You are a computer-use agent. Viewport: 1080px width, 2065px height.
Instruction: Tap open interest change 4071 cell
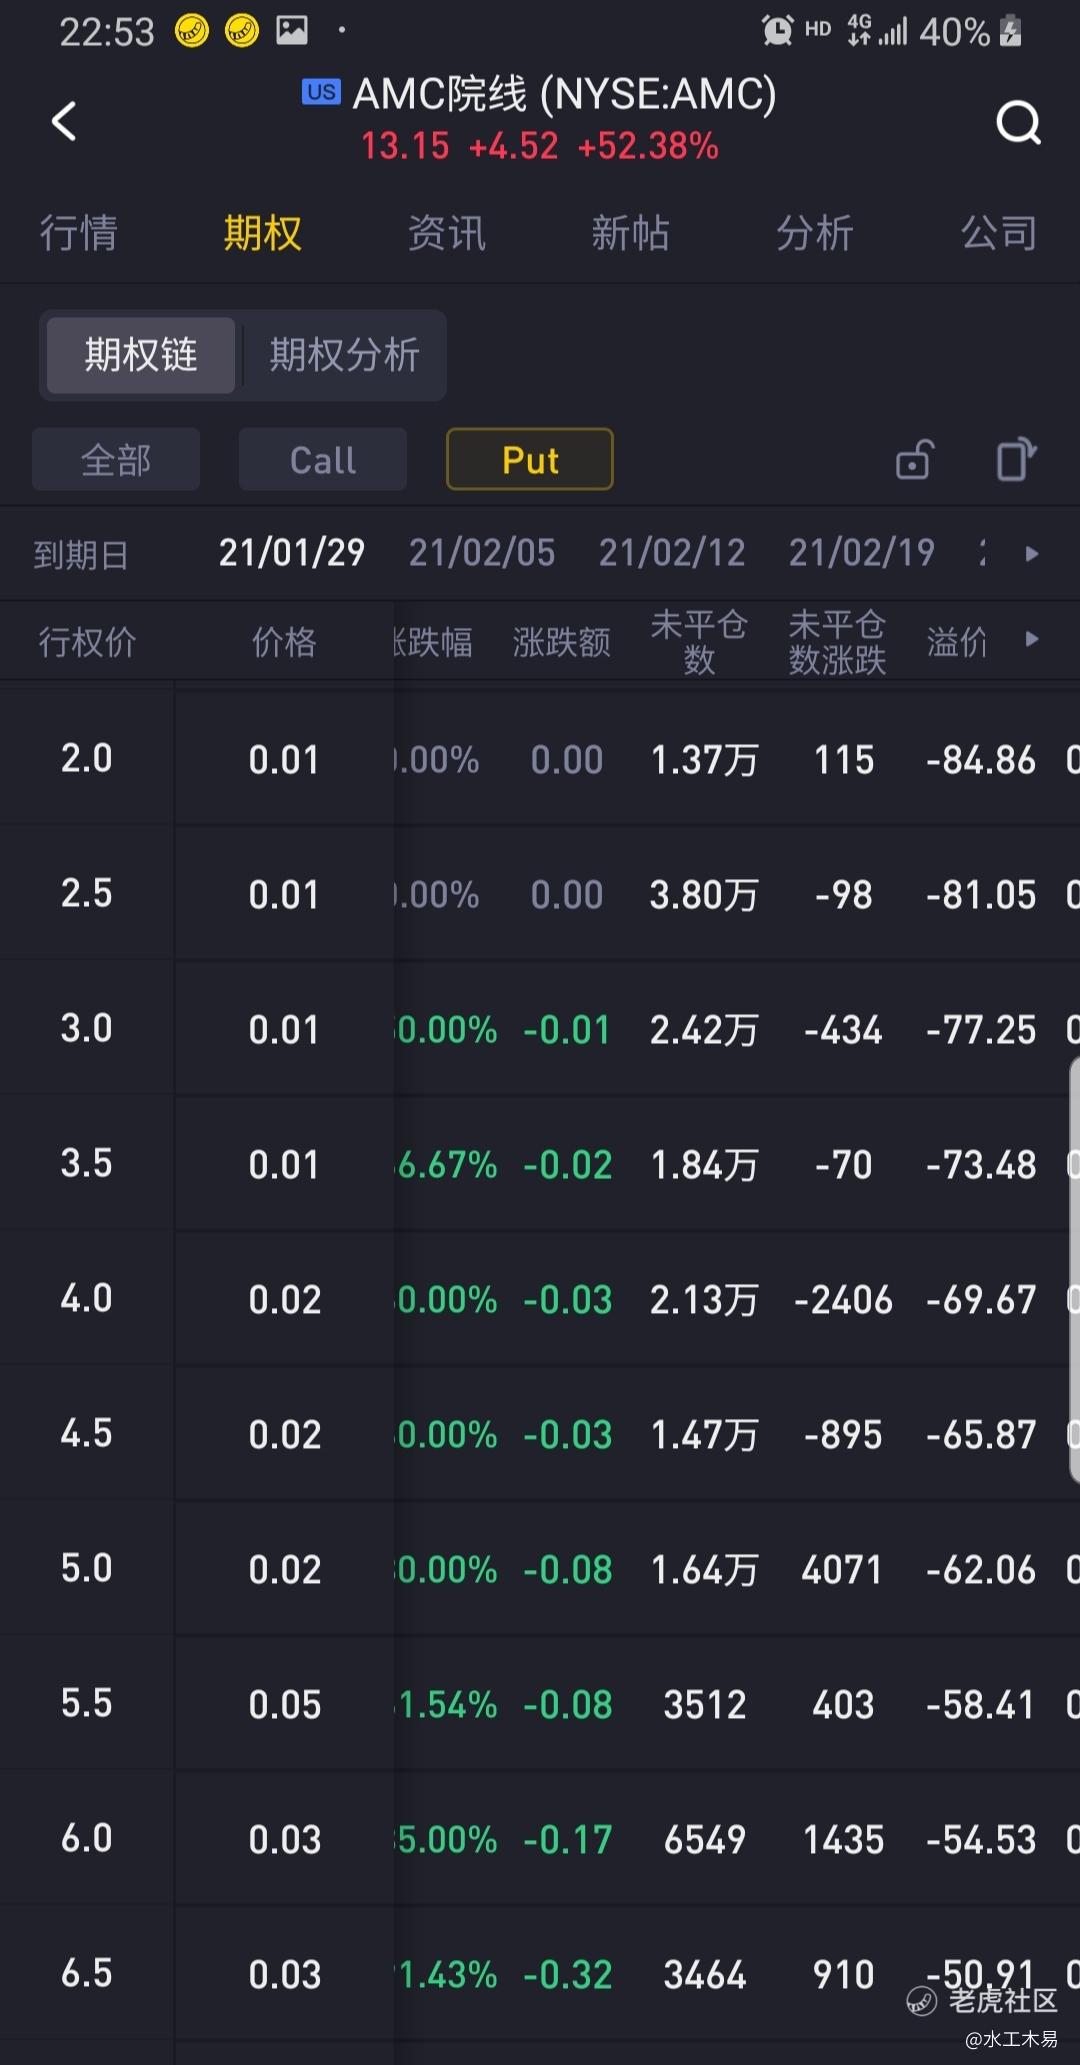pyautogui.click(x=842, y=1570)
